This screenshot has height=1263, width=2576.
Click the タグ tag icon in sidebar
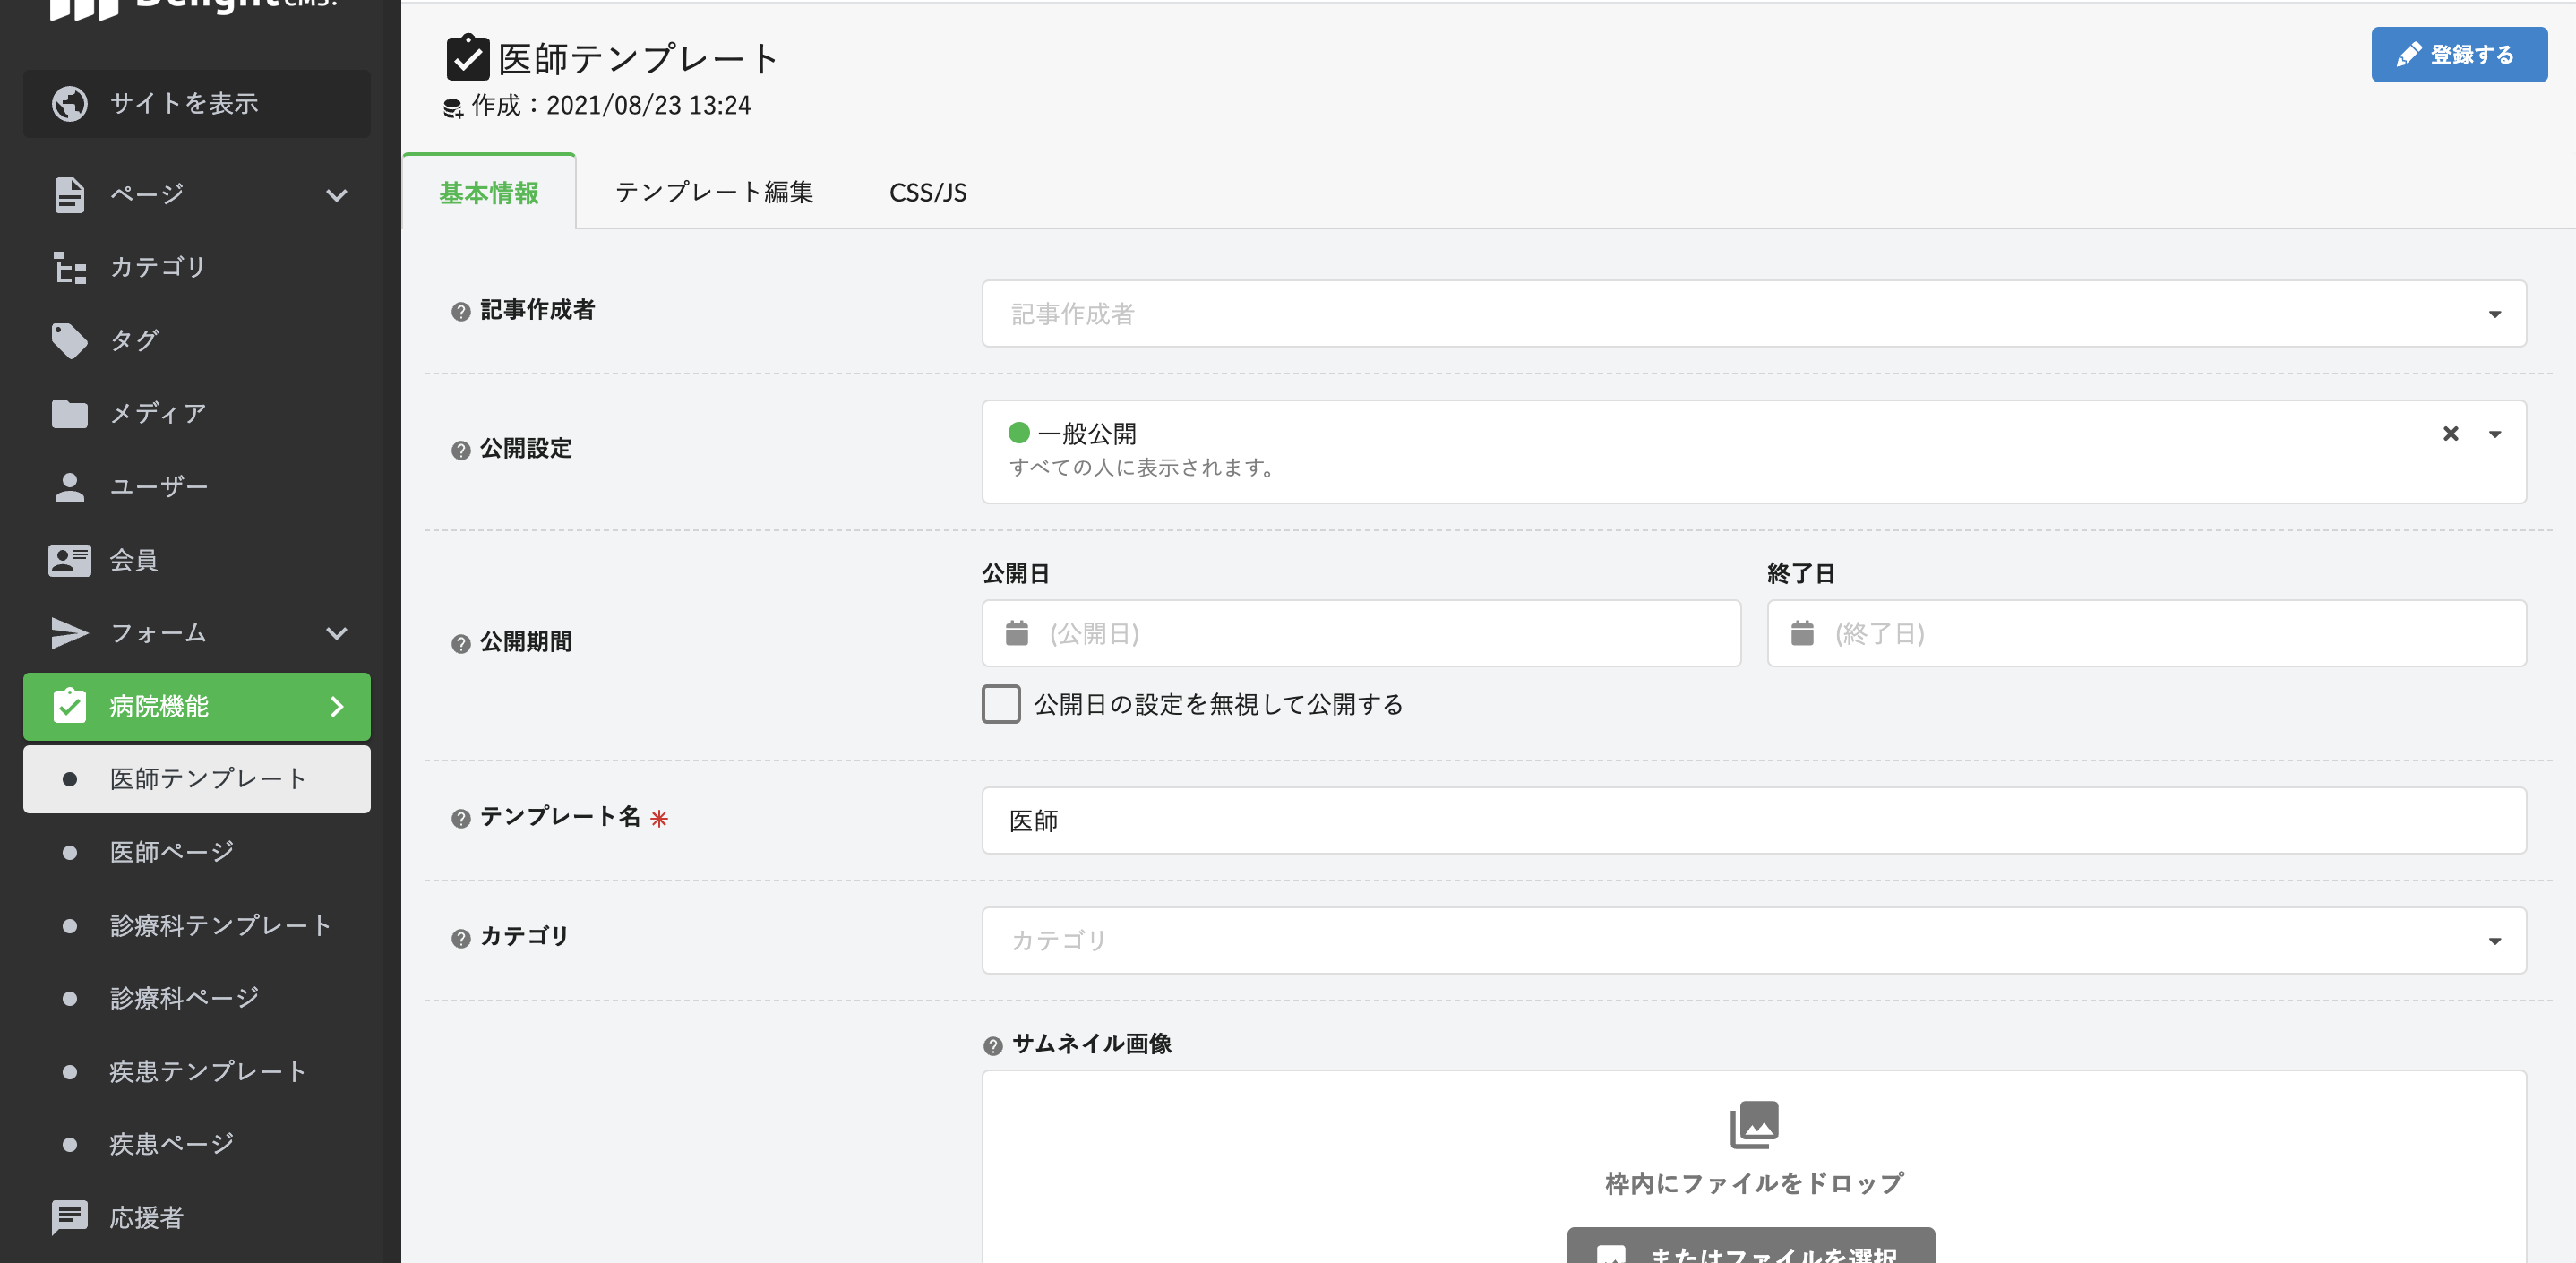pyautogui.click(x=69, y=340)
